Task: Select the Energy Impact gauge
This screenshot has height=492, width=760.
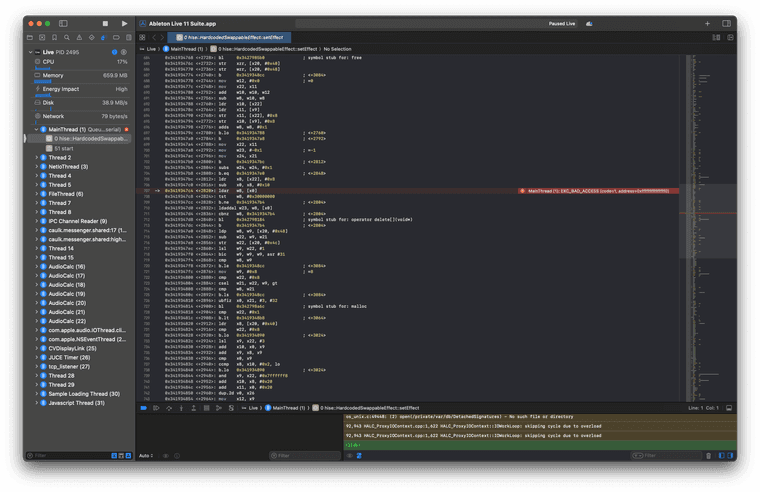Action: 81,89
